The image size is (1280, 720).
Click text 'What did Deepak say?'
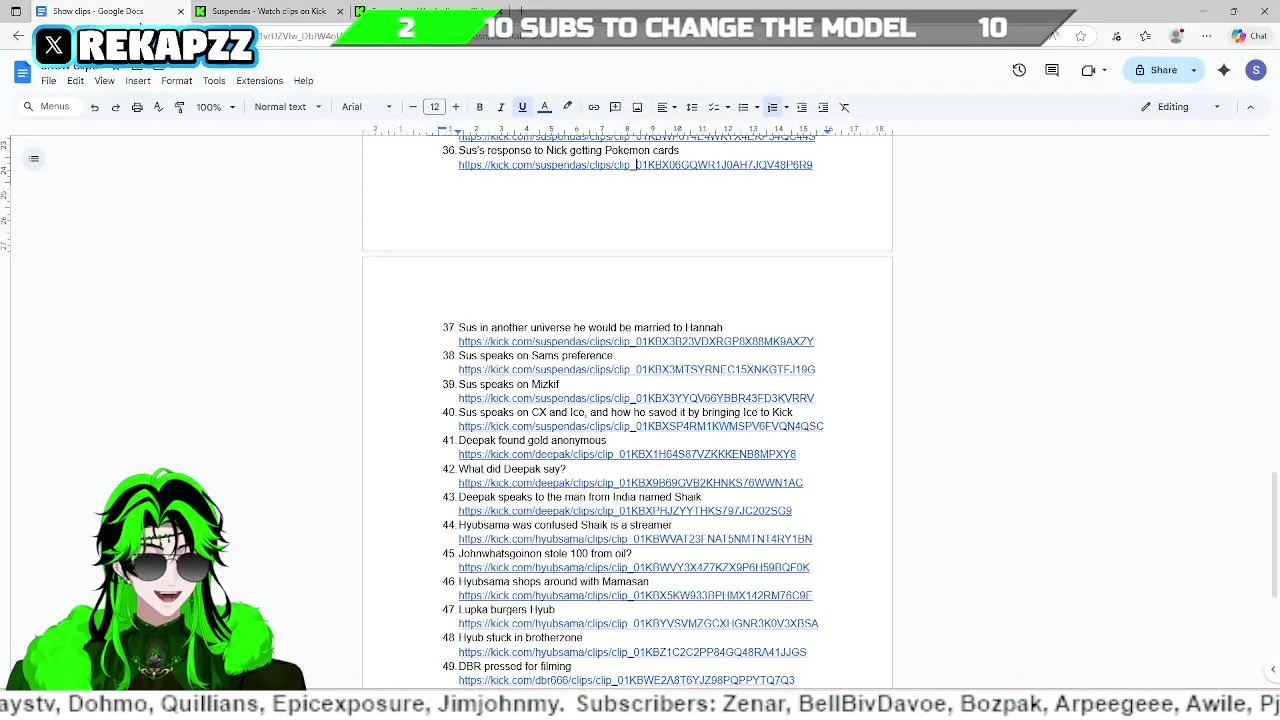512,469
